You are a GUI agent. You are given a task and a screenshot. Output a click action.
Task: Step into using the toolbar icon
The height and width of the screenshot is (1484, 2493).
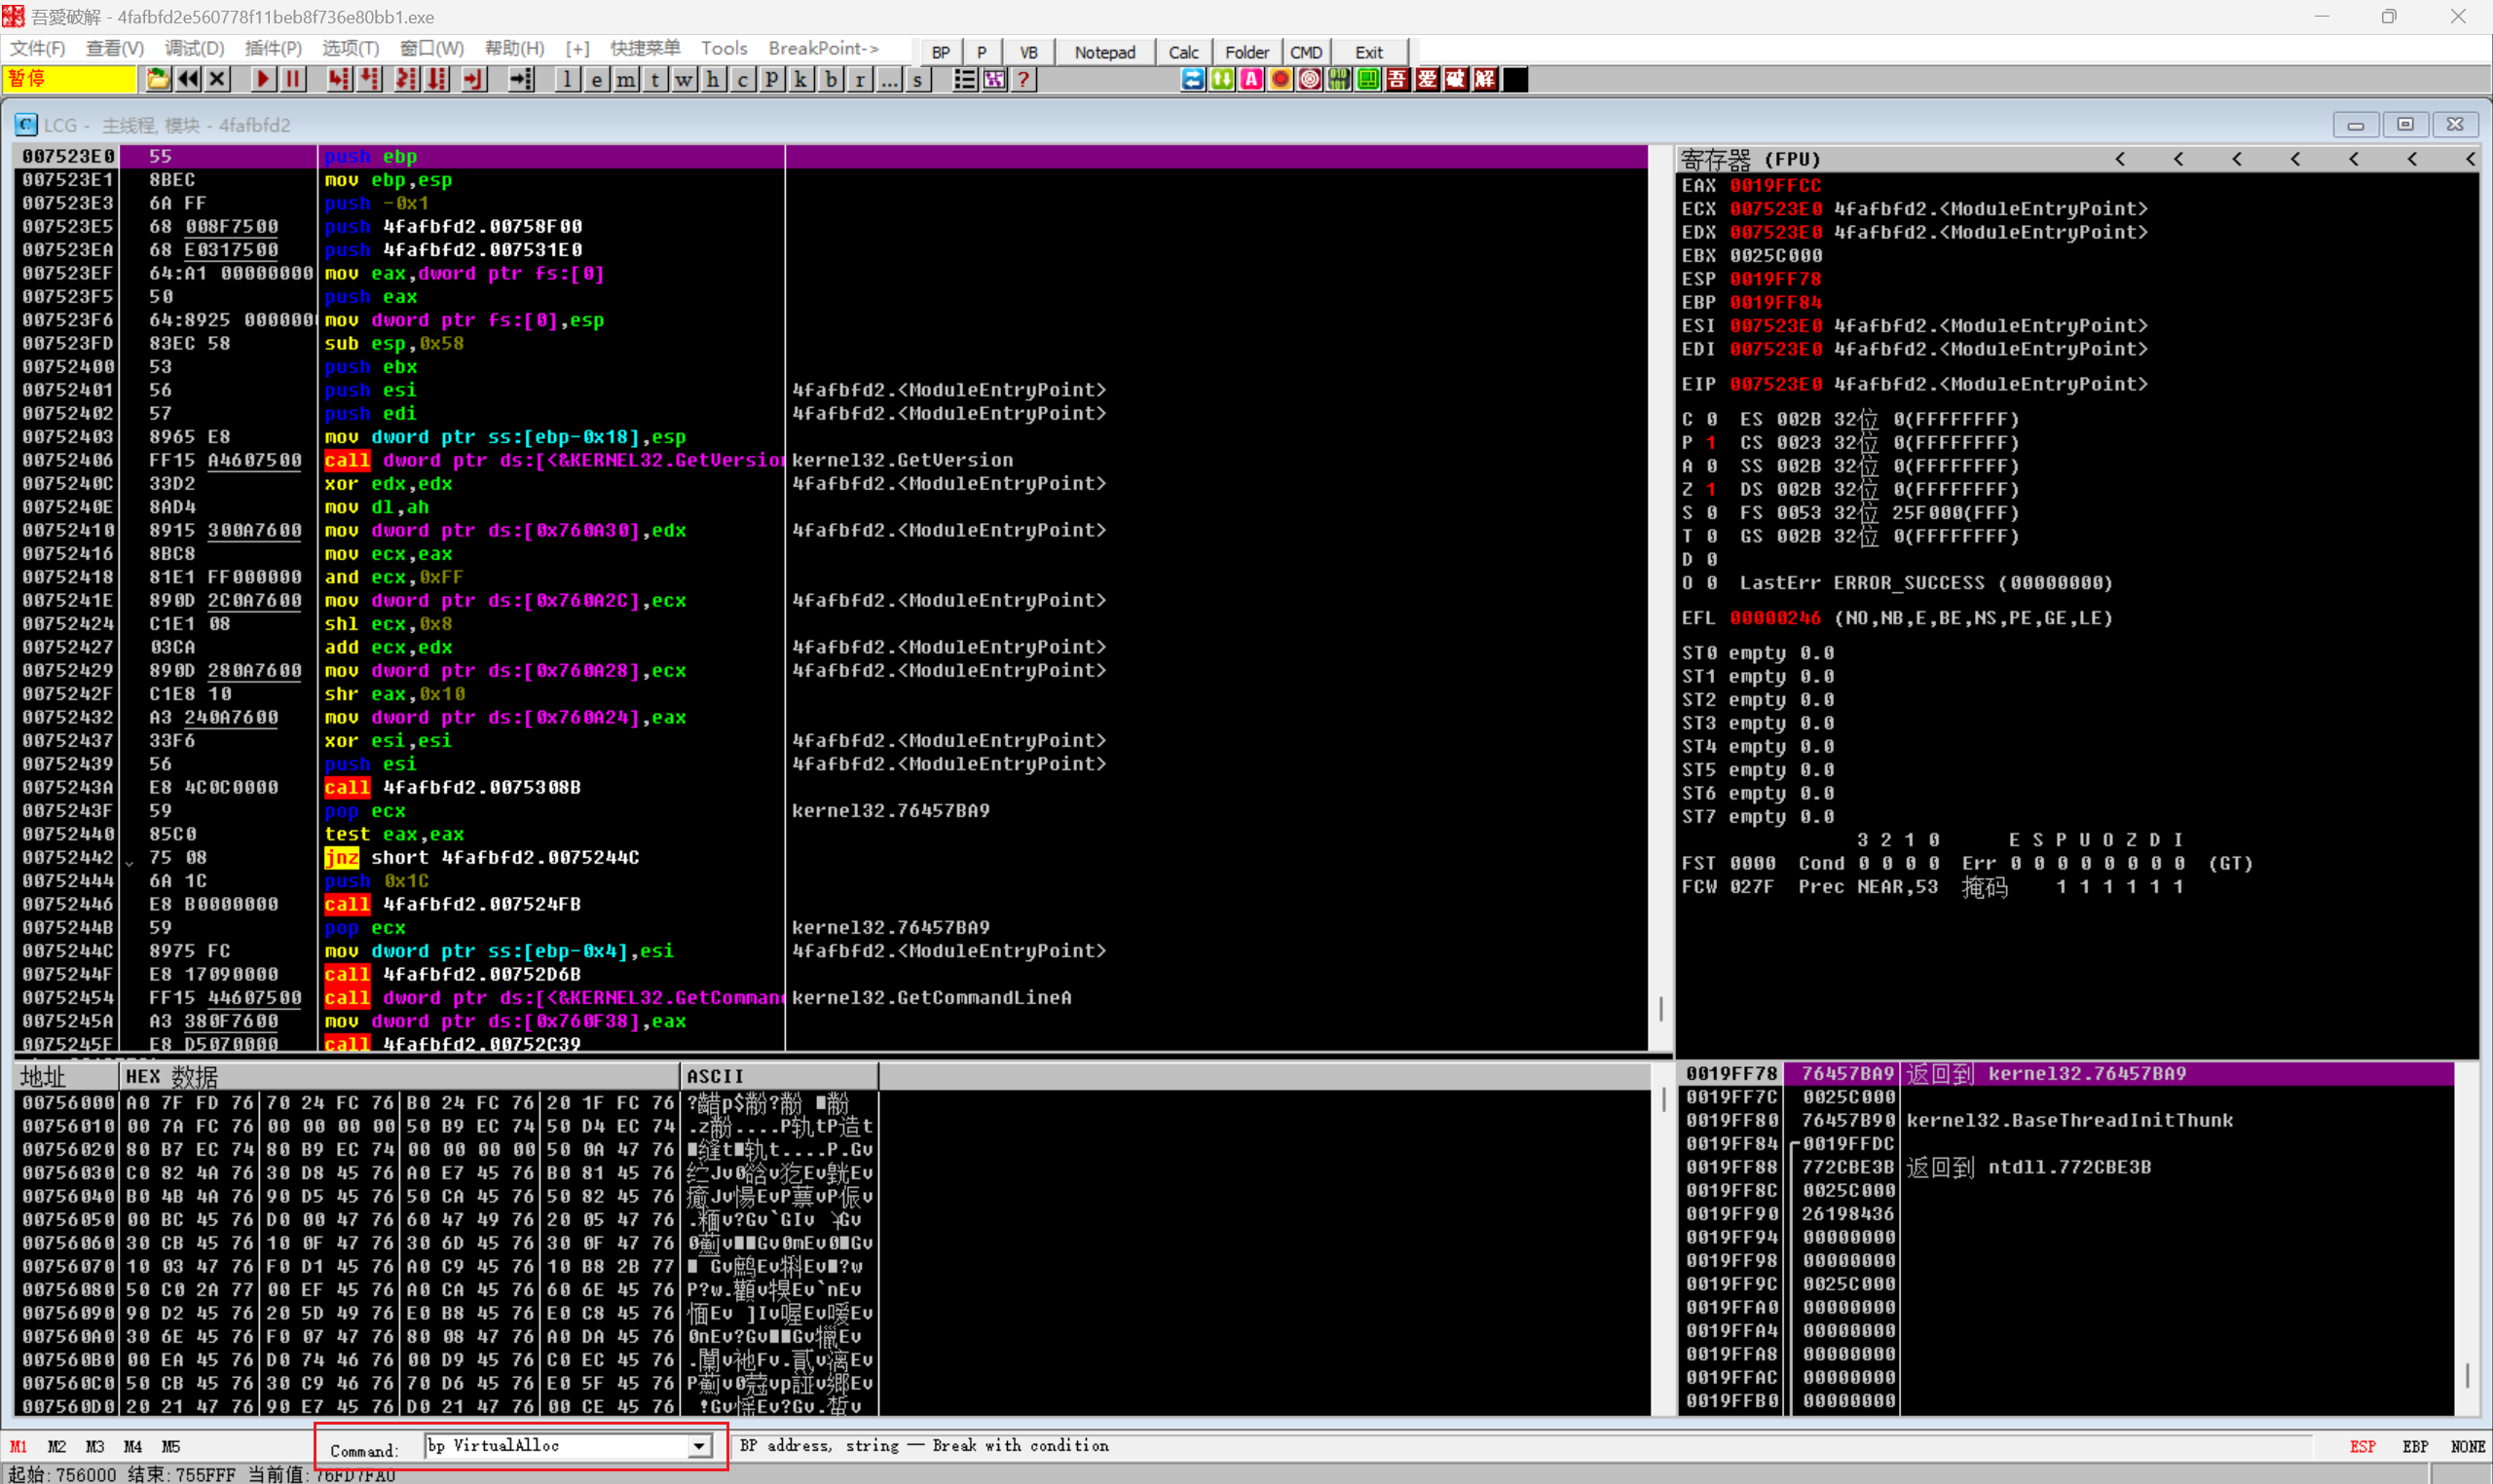click(x=340, y=79)
